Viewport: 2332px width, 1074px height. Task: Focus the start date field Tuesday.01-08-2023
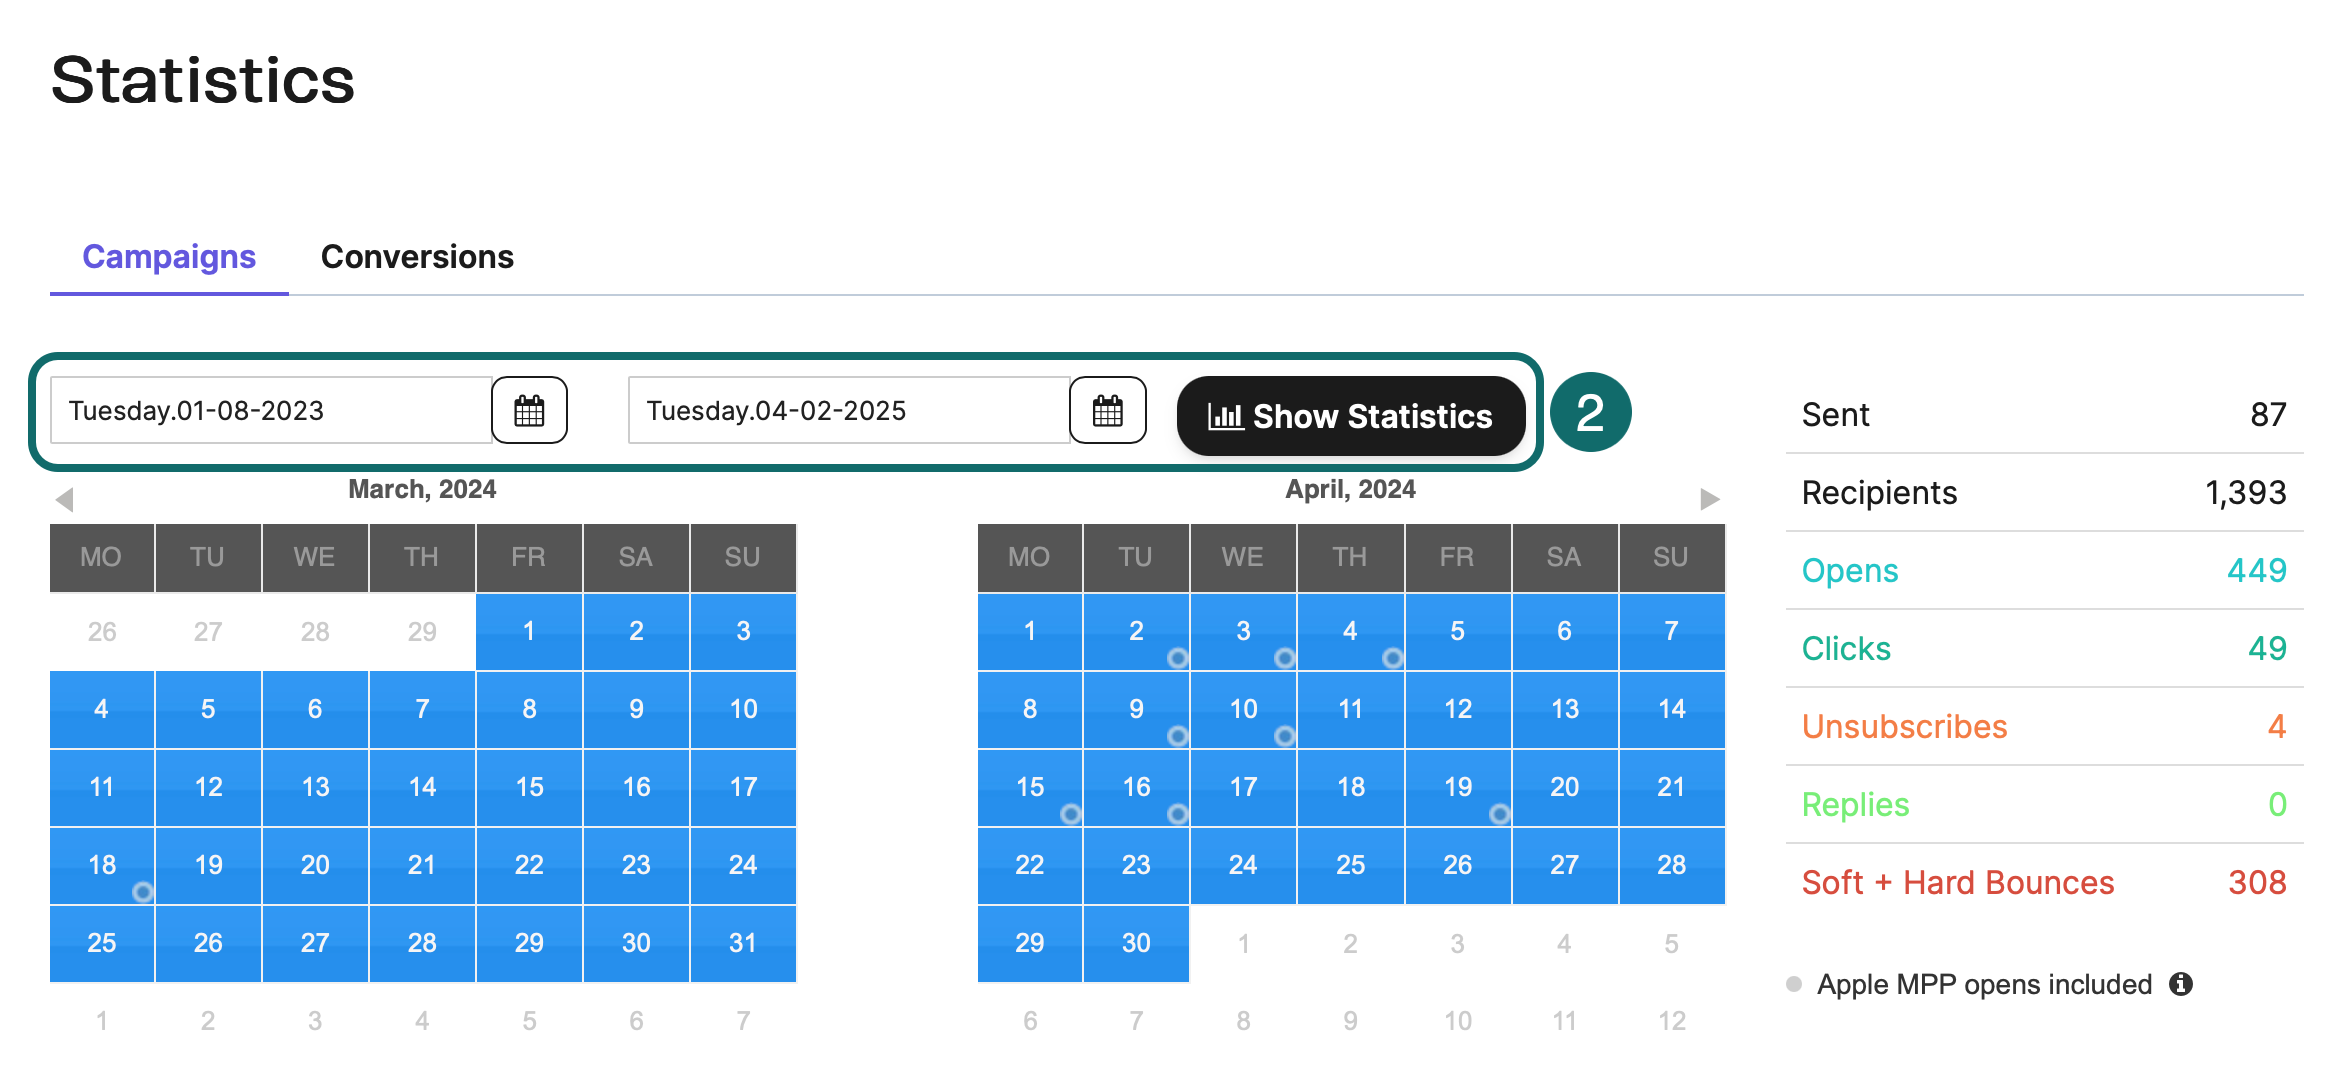271,410
